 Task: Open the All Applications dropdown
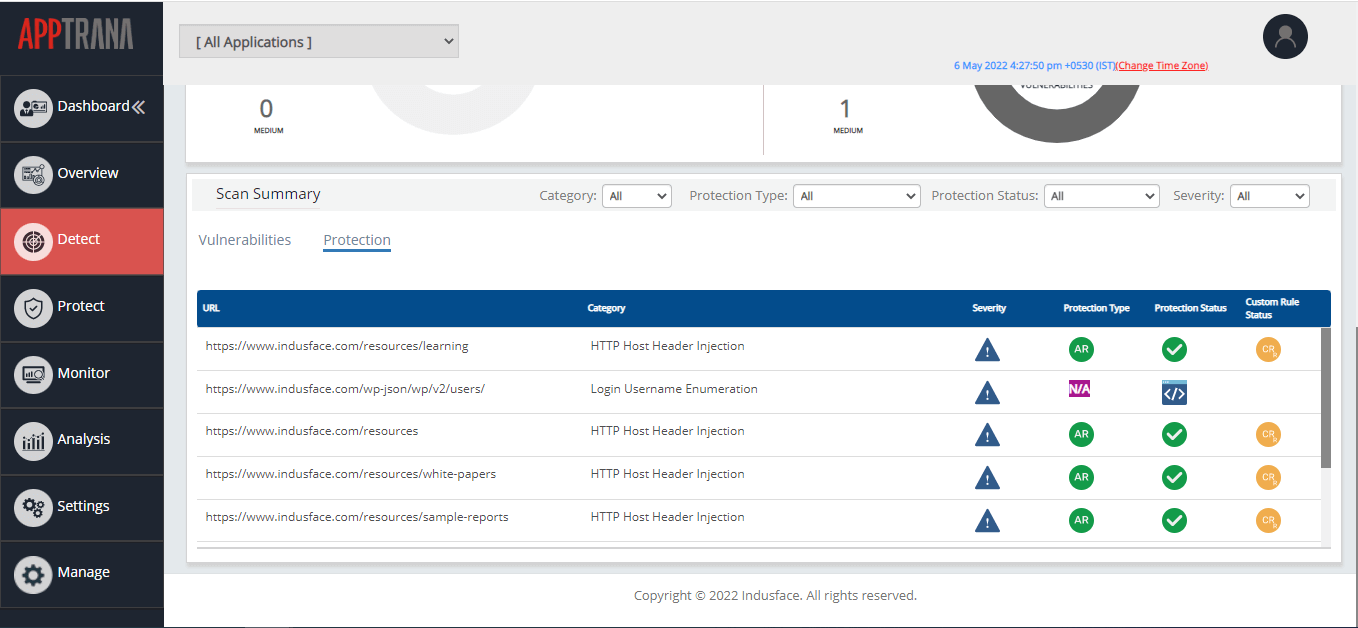tap(319, 42)
